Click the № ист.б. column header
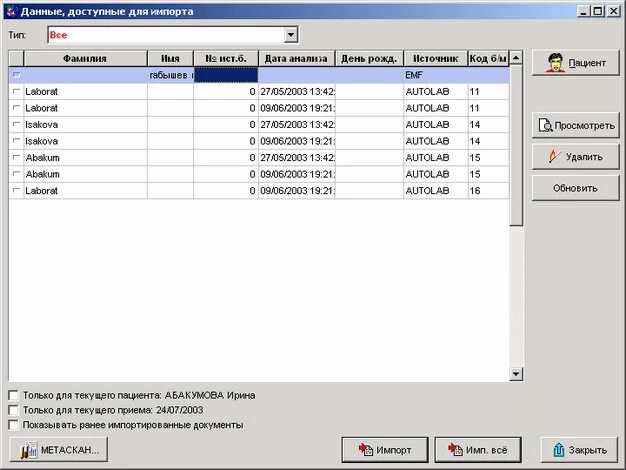 point(226,59)
